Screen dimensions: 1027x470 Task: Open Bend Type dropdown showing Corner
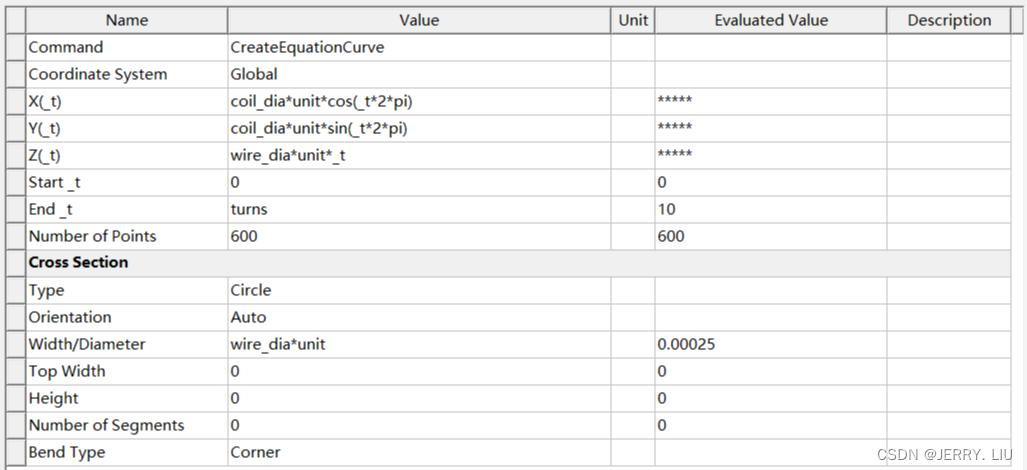tap(419, 452)
